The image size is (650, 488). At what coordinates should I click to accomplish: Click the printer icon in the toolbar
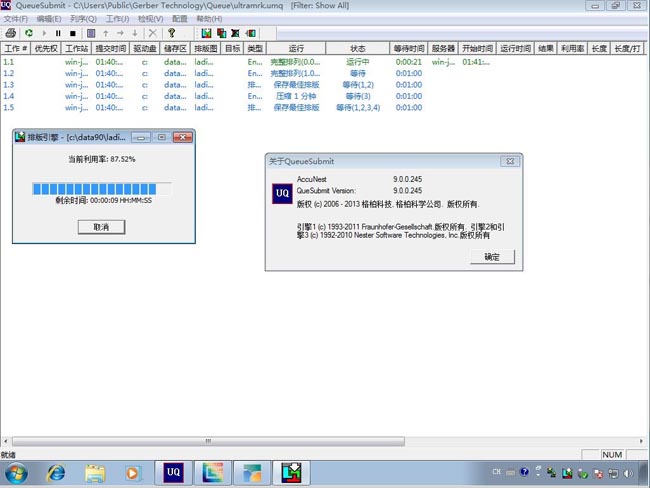(11, 33)
